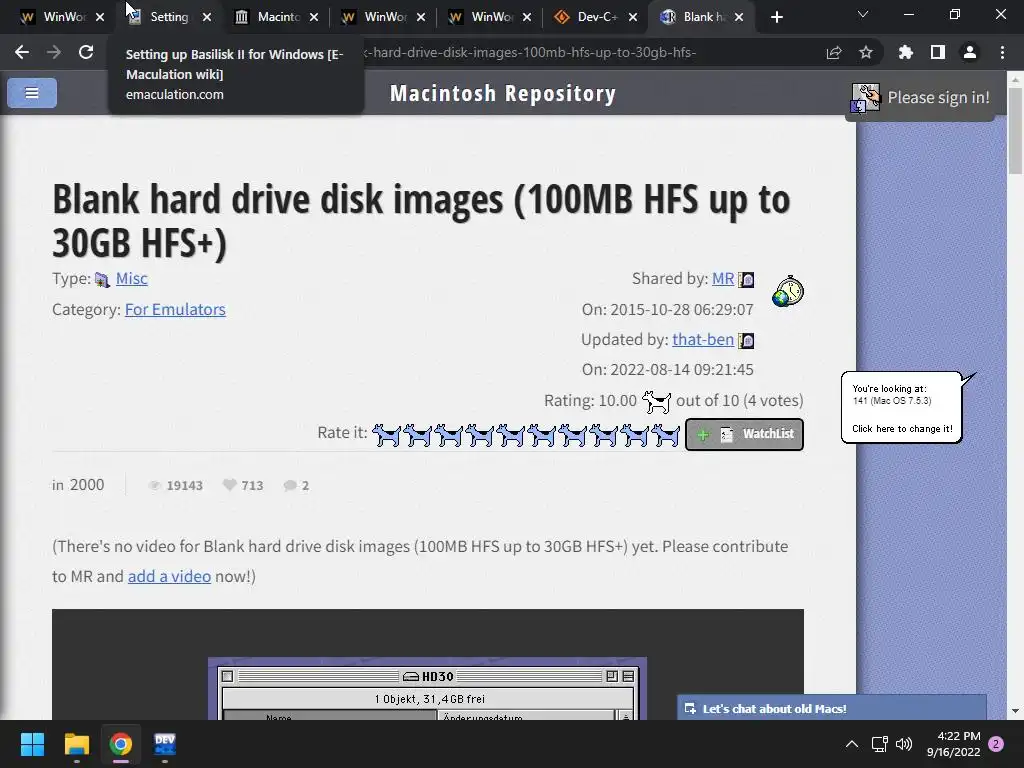Close the Blank hard drive tab

(739, 17)
